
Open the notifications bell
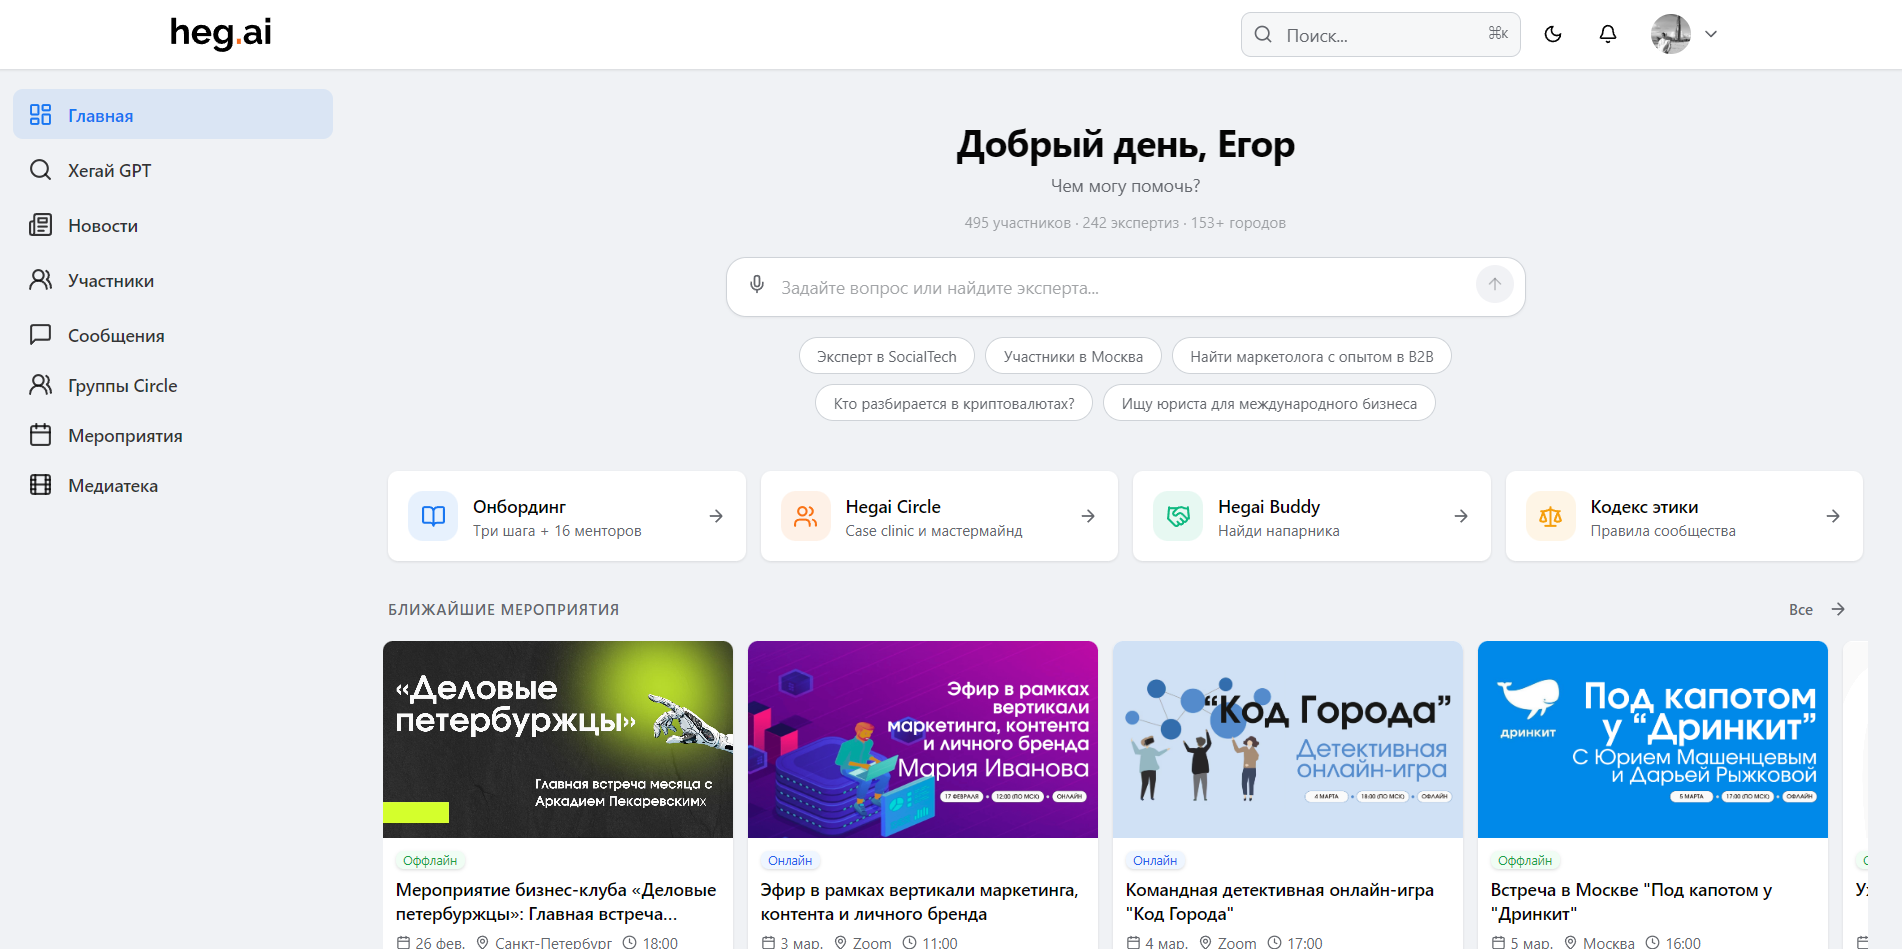pos(1607,33)
